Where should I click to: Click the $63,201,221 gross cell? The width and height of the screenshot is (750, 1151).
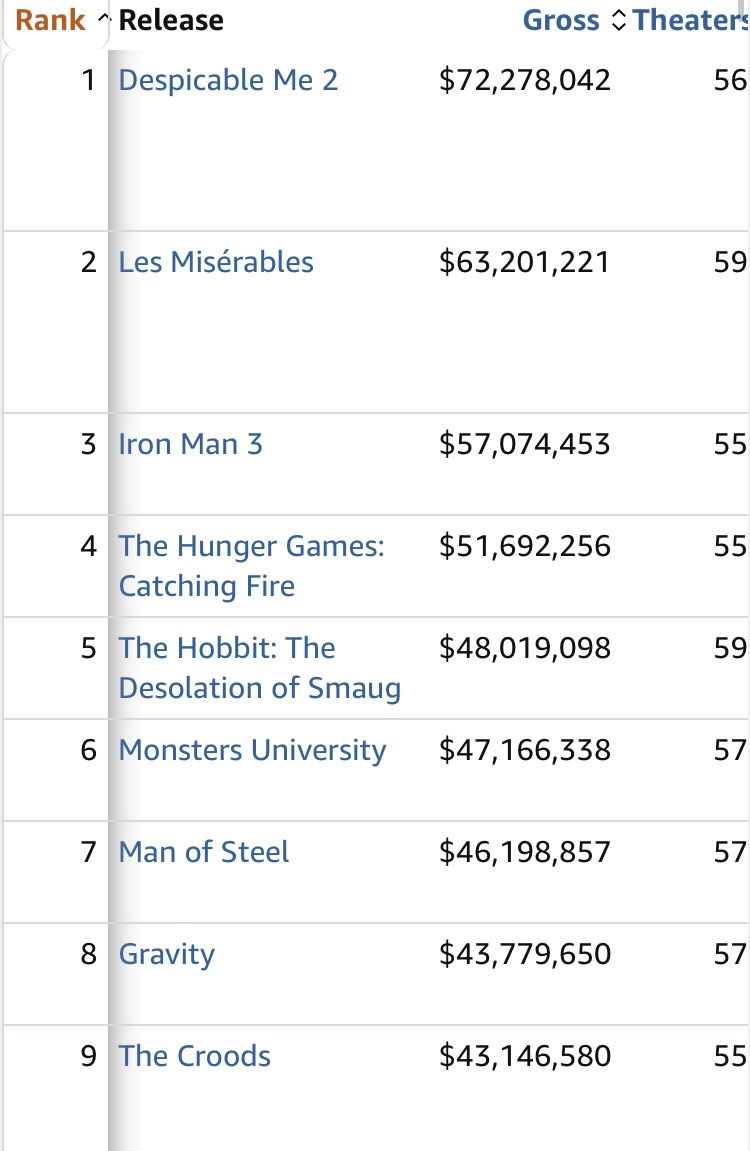(x=525, y=262)
